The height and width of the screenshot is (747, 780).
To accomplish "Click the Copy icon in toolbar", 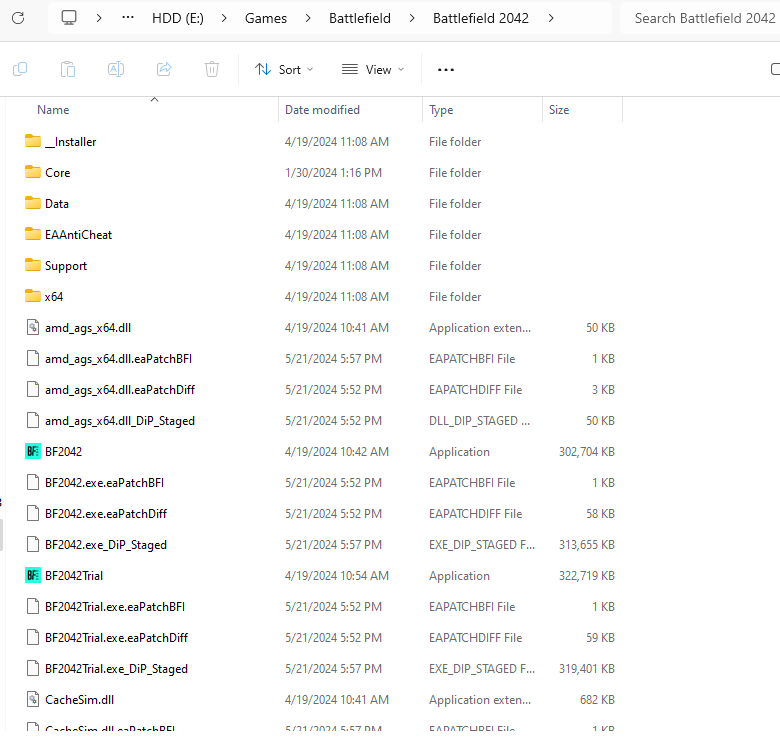I will point(20,69).
